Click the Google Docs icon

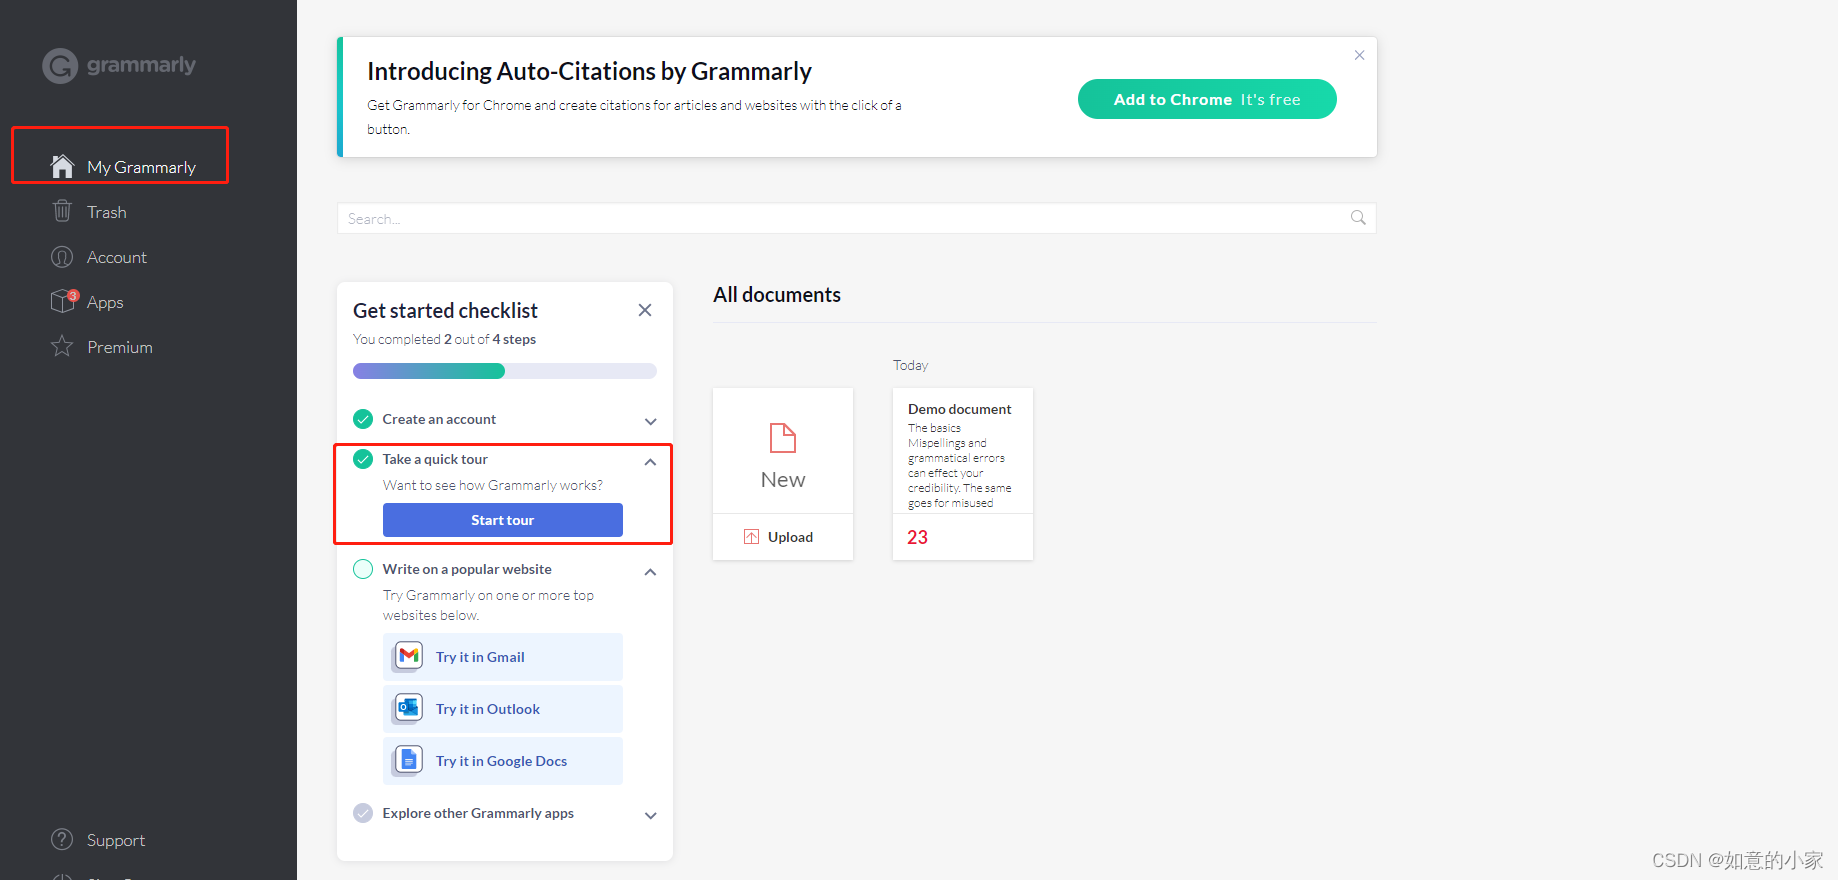pos(408,760)
